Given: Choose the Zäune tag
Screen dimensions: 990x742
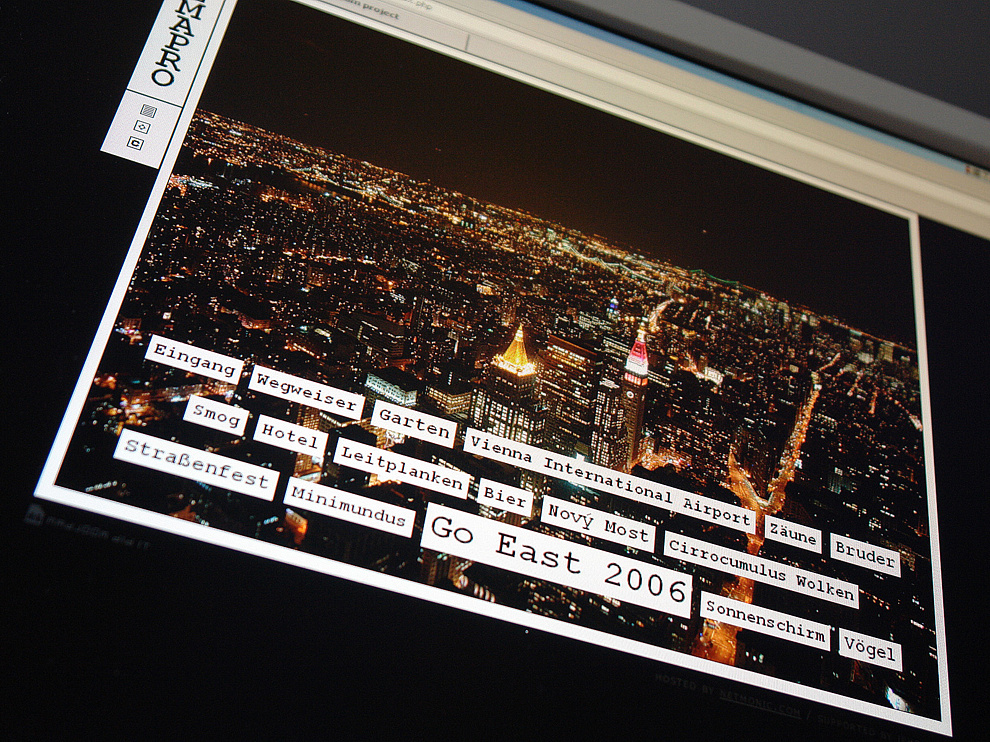Looking at the screenshot, I should 793,536.
